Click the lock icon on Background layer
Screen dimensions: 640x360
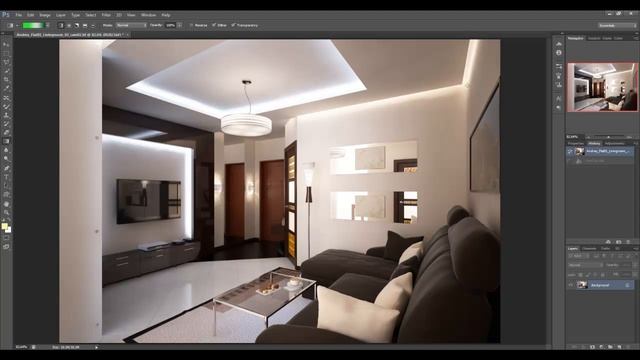pos(627,285)
